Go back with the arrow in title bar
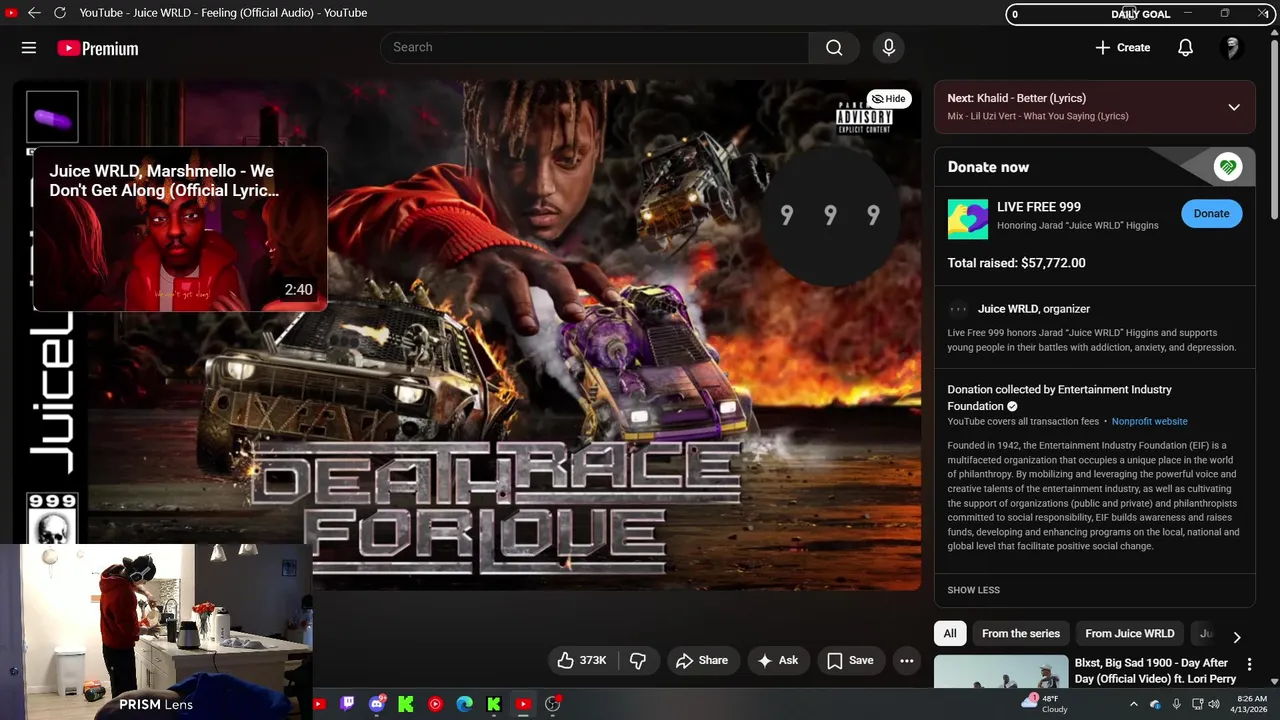 (x=34, y=13)
